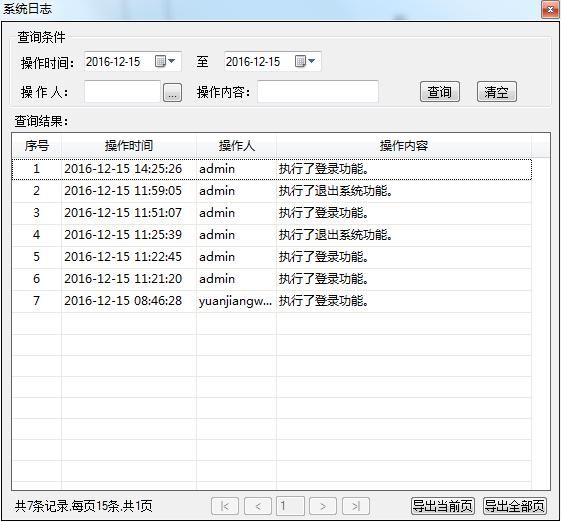Select the row with time 11:22:45
Image resolution: width=561 pixels, height=522 pixels.
click(x=272, y=257)
